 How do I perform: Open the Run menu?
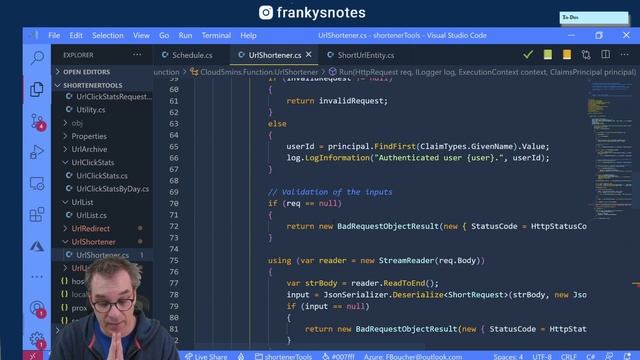[185, 36]
